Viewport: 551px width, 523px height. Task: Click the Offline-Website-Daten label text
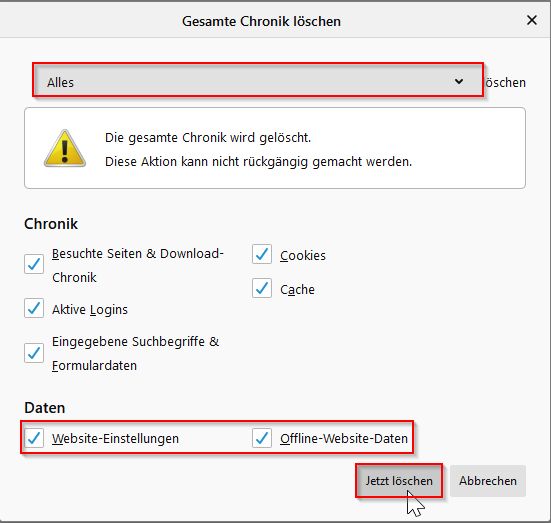coord(344,439)
